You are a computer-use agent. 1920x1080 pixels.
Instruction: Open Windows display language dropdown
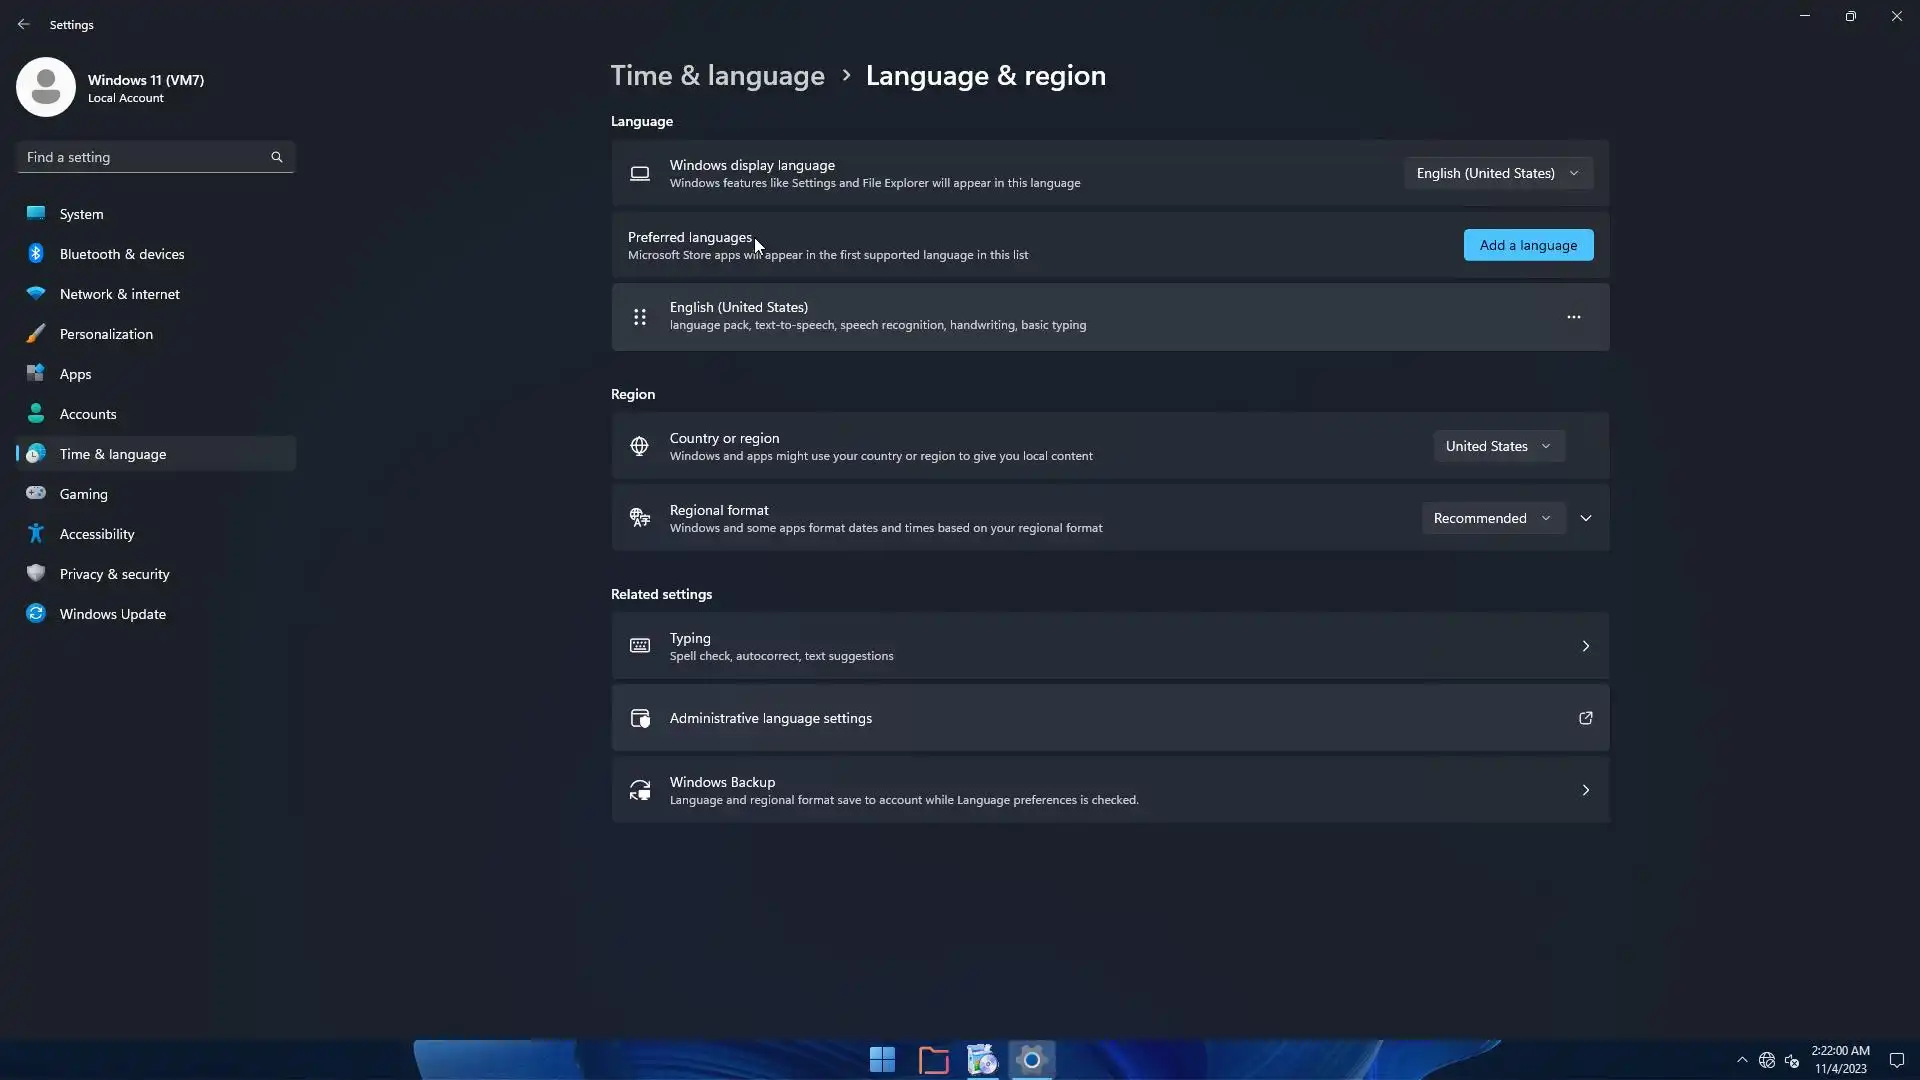click(x=1497, y=173)
